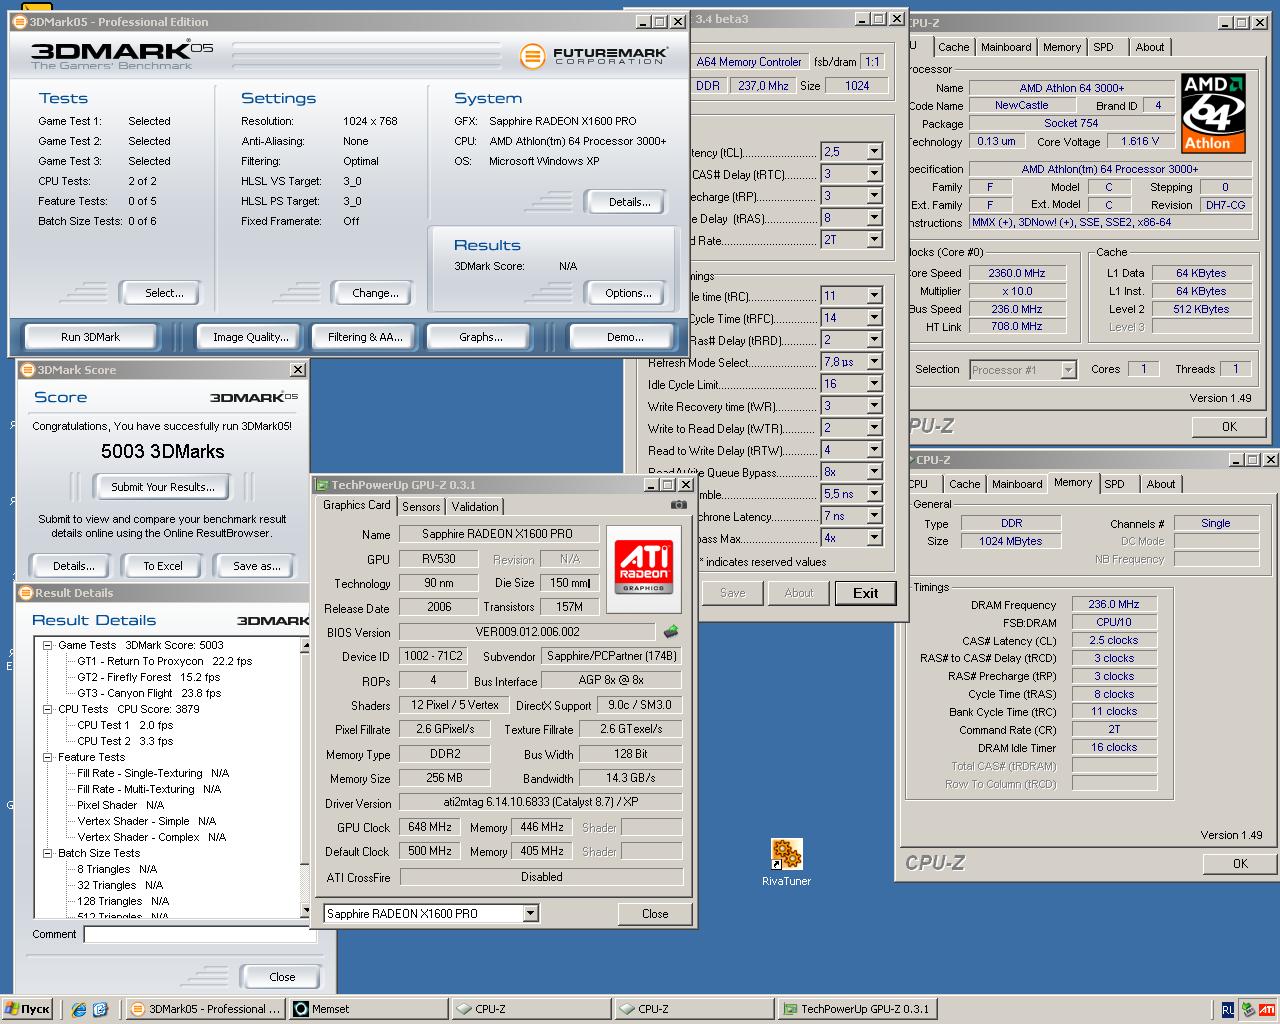The width and height of the screenshot is (1280, 1024).
Task: Click the ATI Radeon logo in GPU-Z
Action: 643,568
